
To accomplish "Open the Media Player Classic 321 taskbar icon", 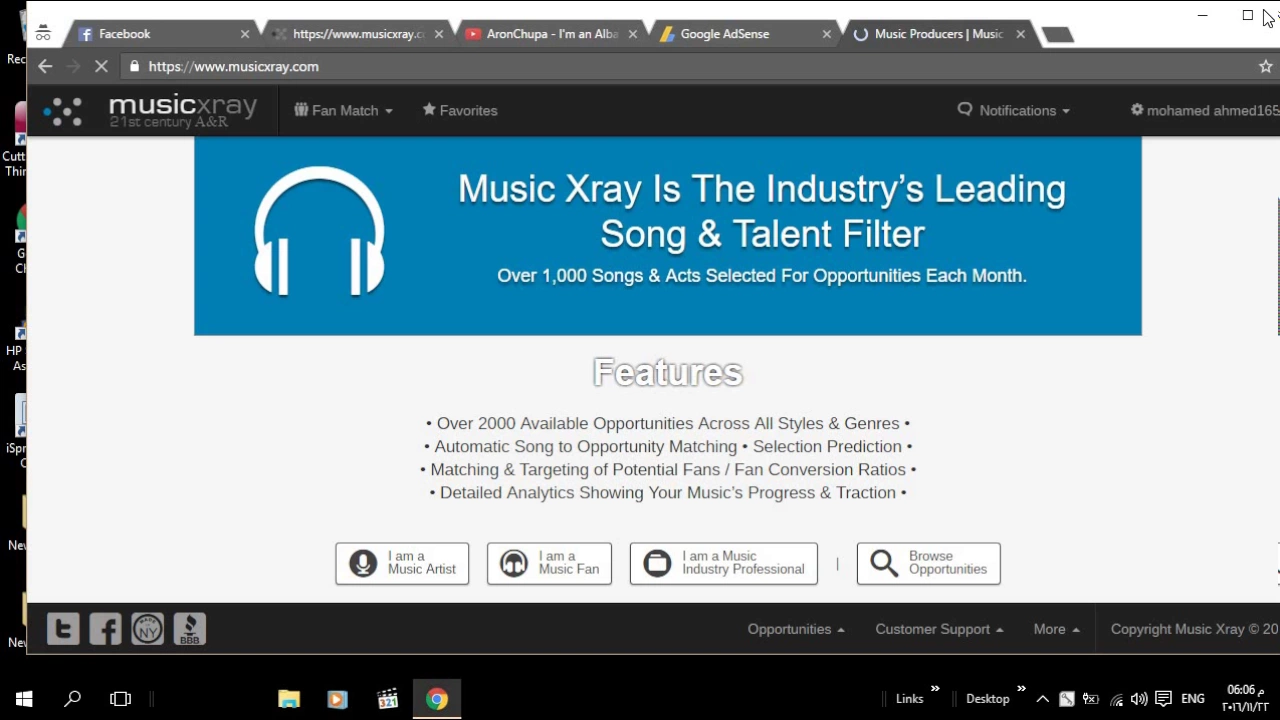I will click(387, 699).
